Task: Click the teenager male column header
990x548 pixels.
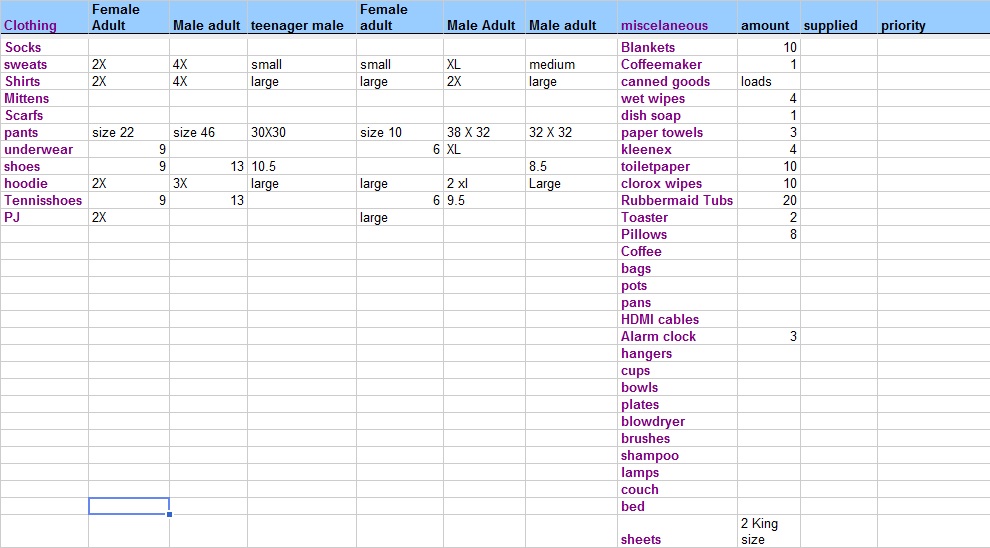Action: [x=297, y=26]
